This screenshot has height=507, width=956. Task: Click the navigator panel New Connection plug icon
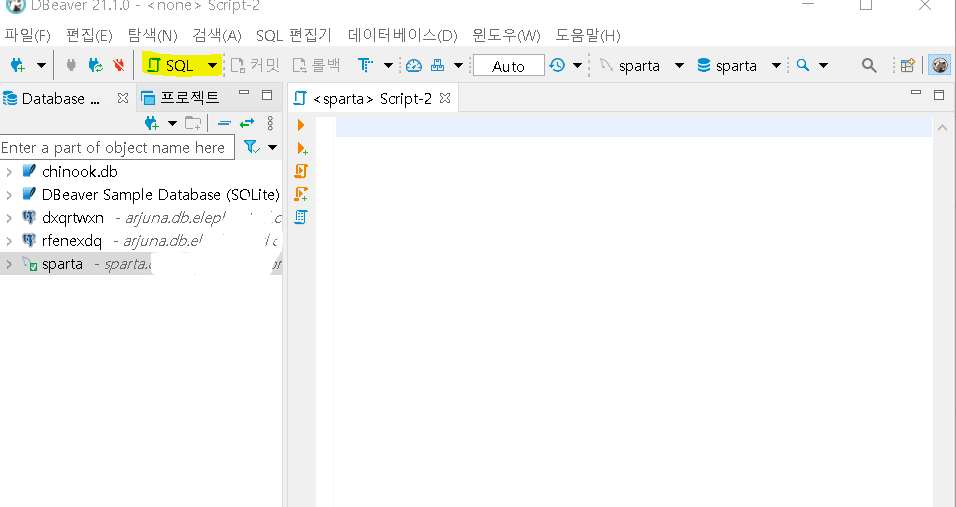[151, 124]
